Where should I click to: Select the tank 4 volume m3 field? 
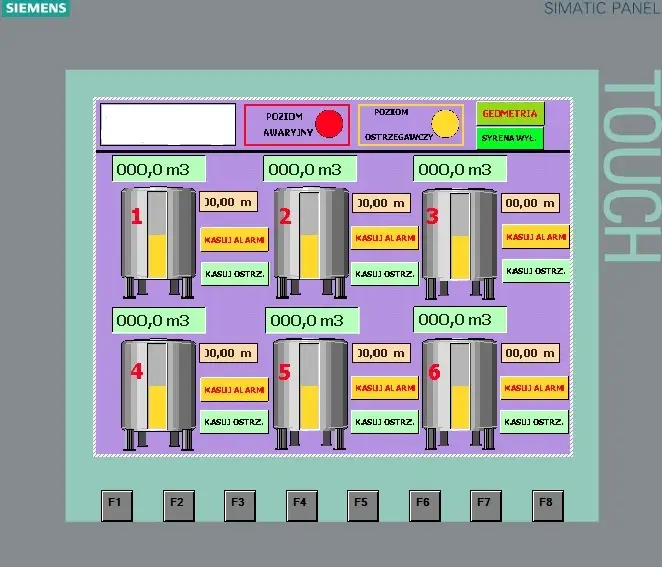[x=159, y=320]
